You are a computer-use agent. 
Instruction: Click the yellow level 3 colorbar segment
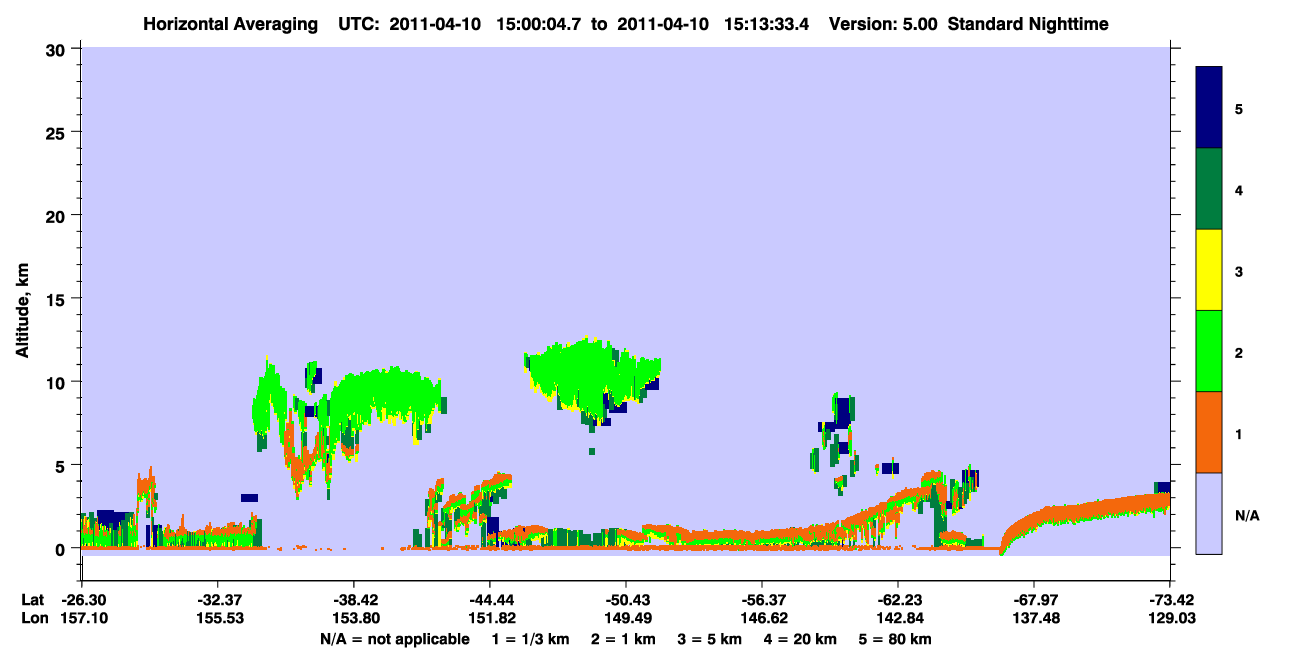(x=1209, y=270)
